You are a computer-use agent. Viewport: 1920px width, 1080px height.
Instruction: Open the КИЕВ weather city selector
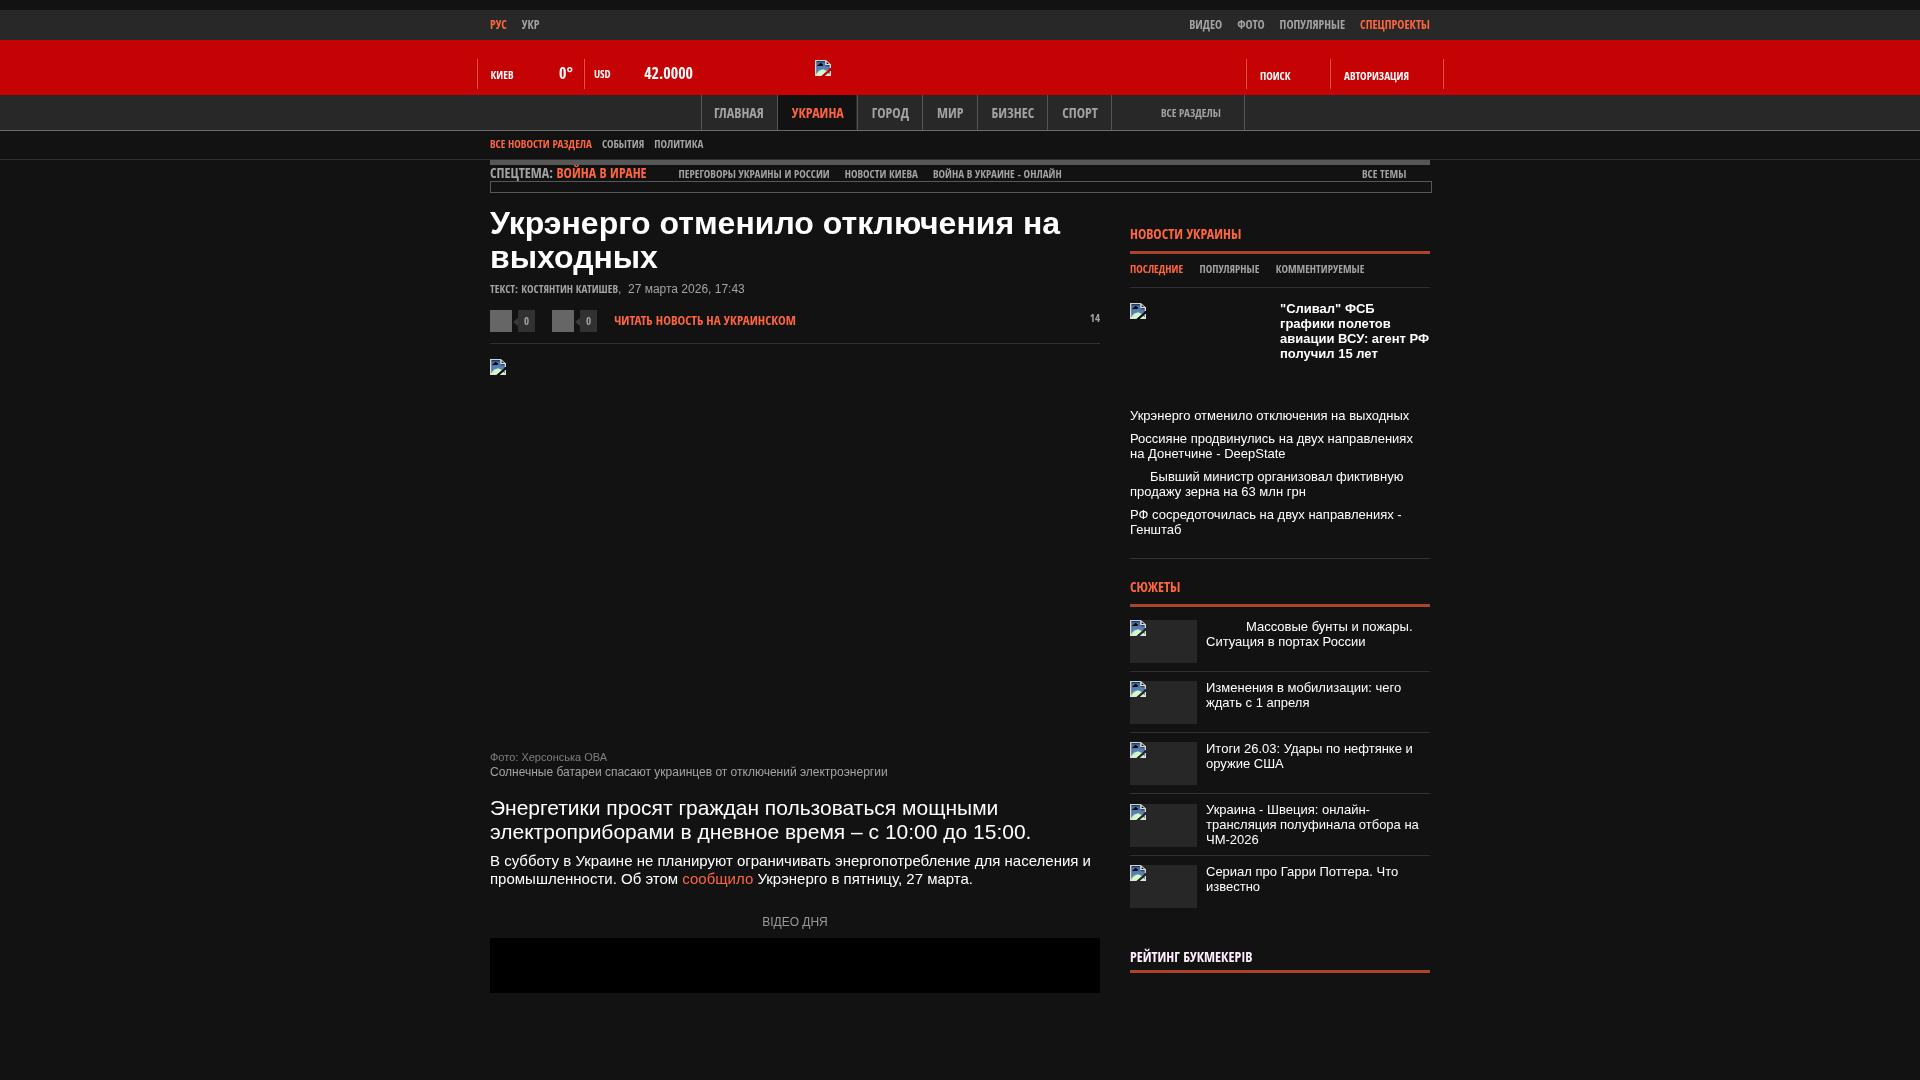pos(502,75)
